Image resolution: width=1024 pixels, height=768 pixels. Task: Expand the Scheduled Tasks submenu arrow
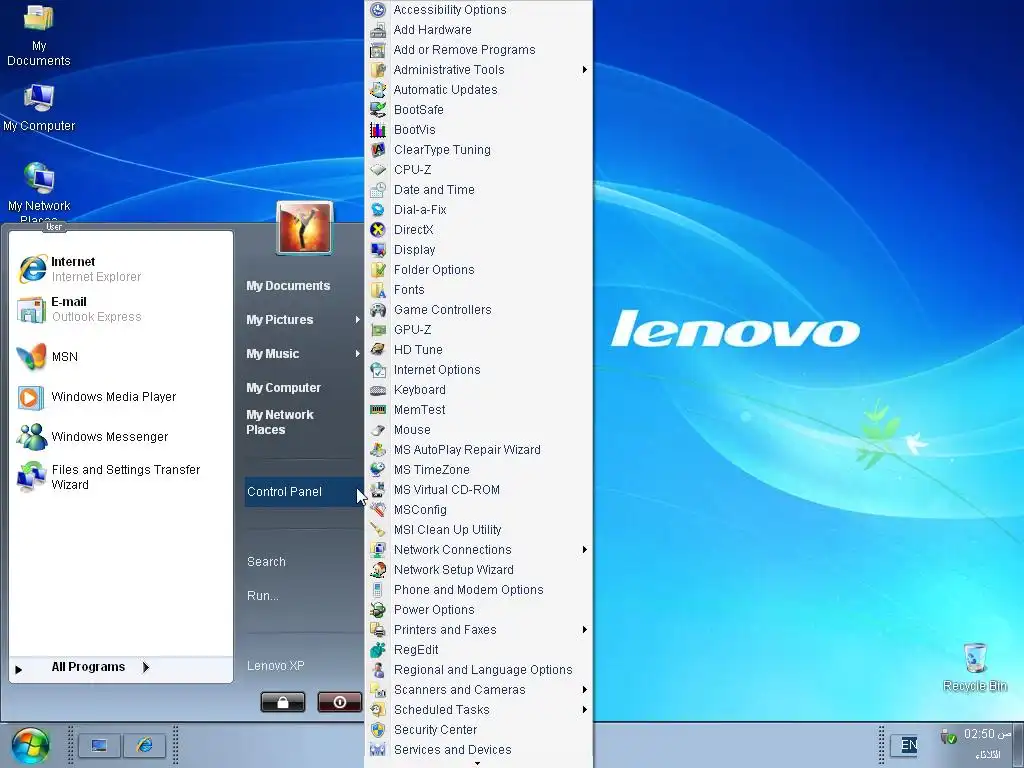584,710
